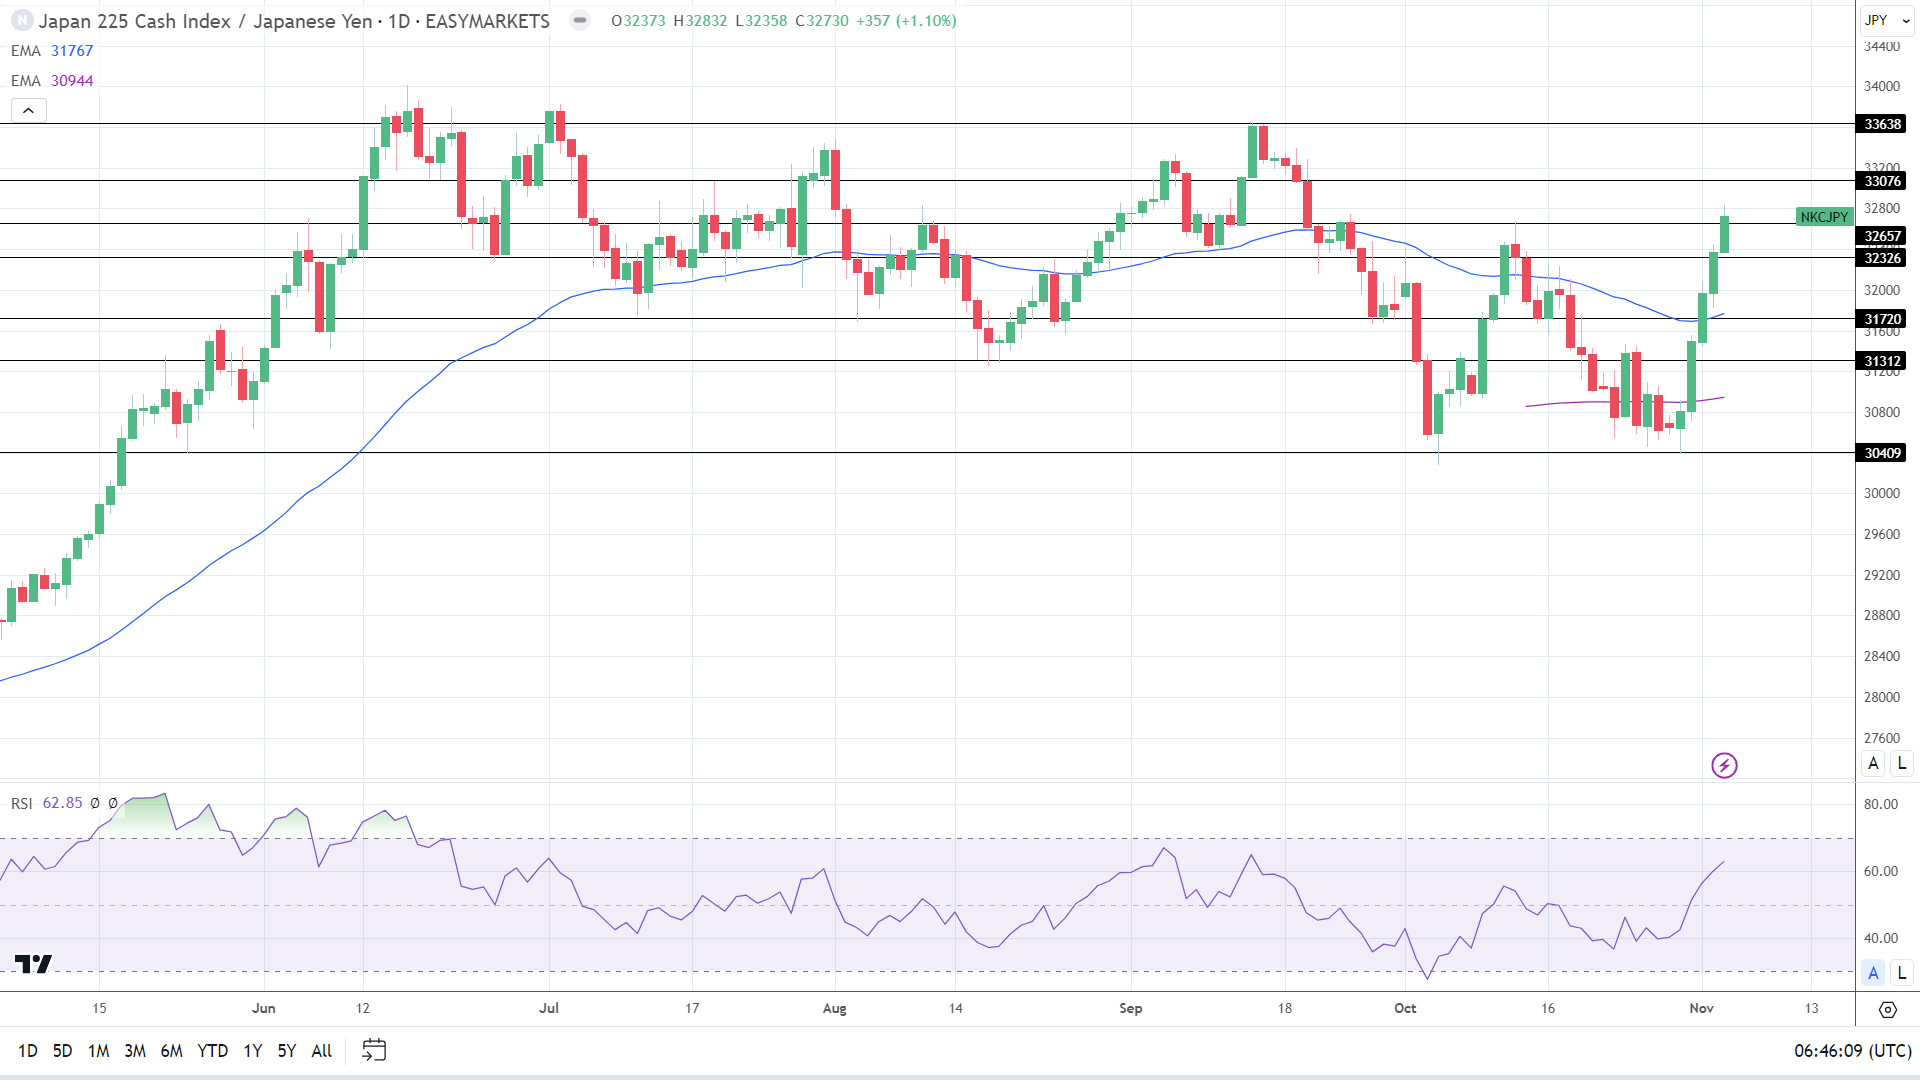Click the Jun date on time axis
1920x1080 pixels.
tap(264, 1008)
